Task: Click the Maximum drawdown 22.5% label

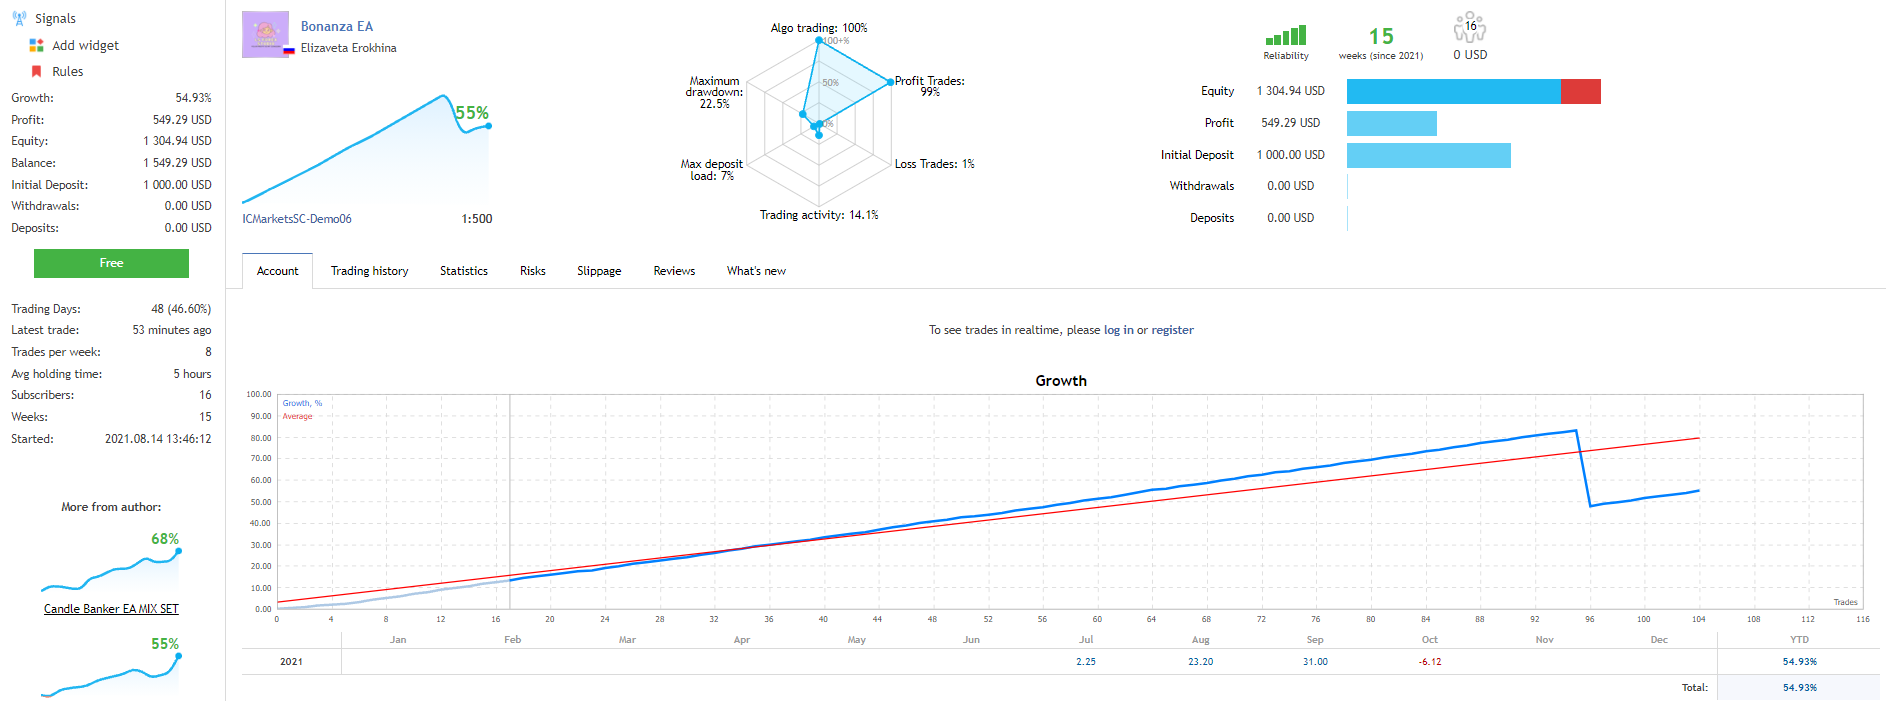Action: point(714,92)
